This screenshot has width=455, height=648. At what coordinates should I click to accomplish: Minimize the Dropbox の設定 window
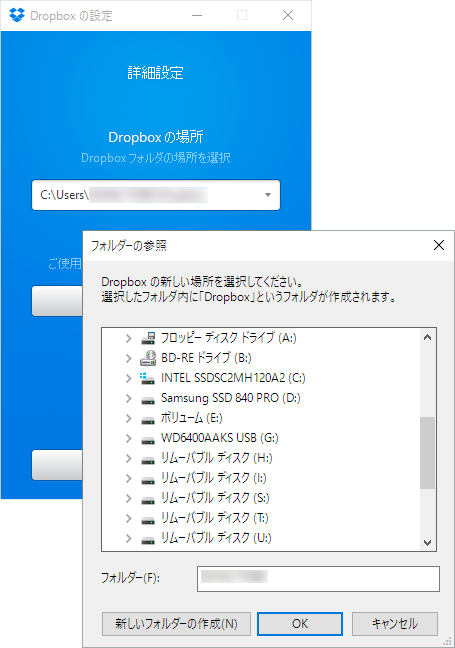pos(197,15)
